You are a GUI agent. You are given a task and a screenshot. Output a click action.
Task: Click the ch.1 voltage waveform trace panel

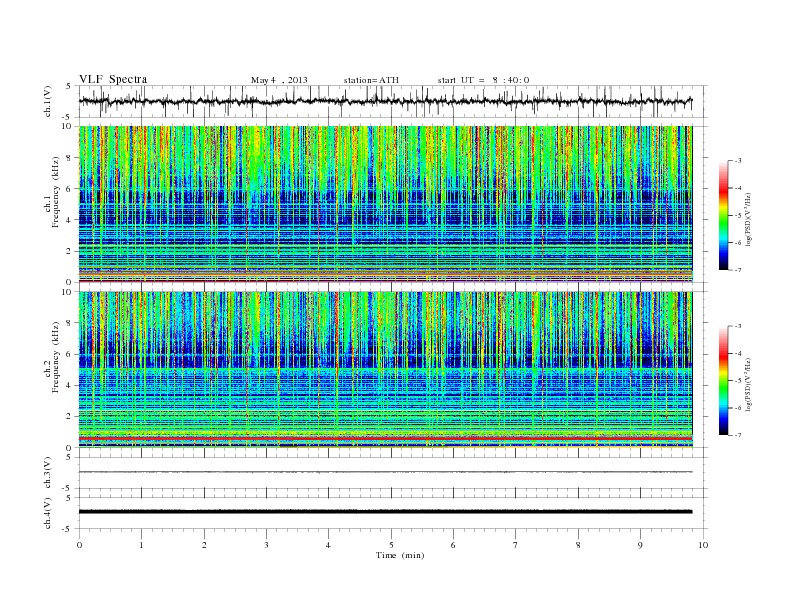pos(393,101)
